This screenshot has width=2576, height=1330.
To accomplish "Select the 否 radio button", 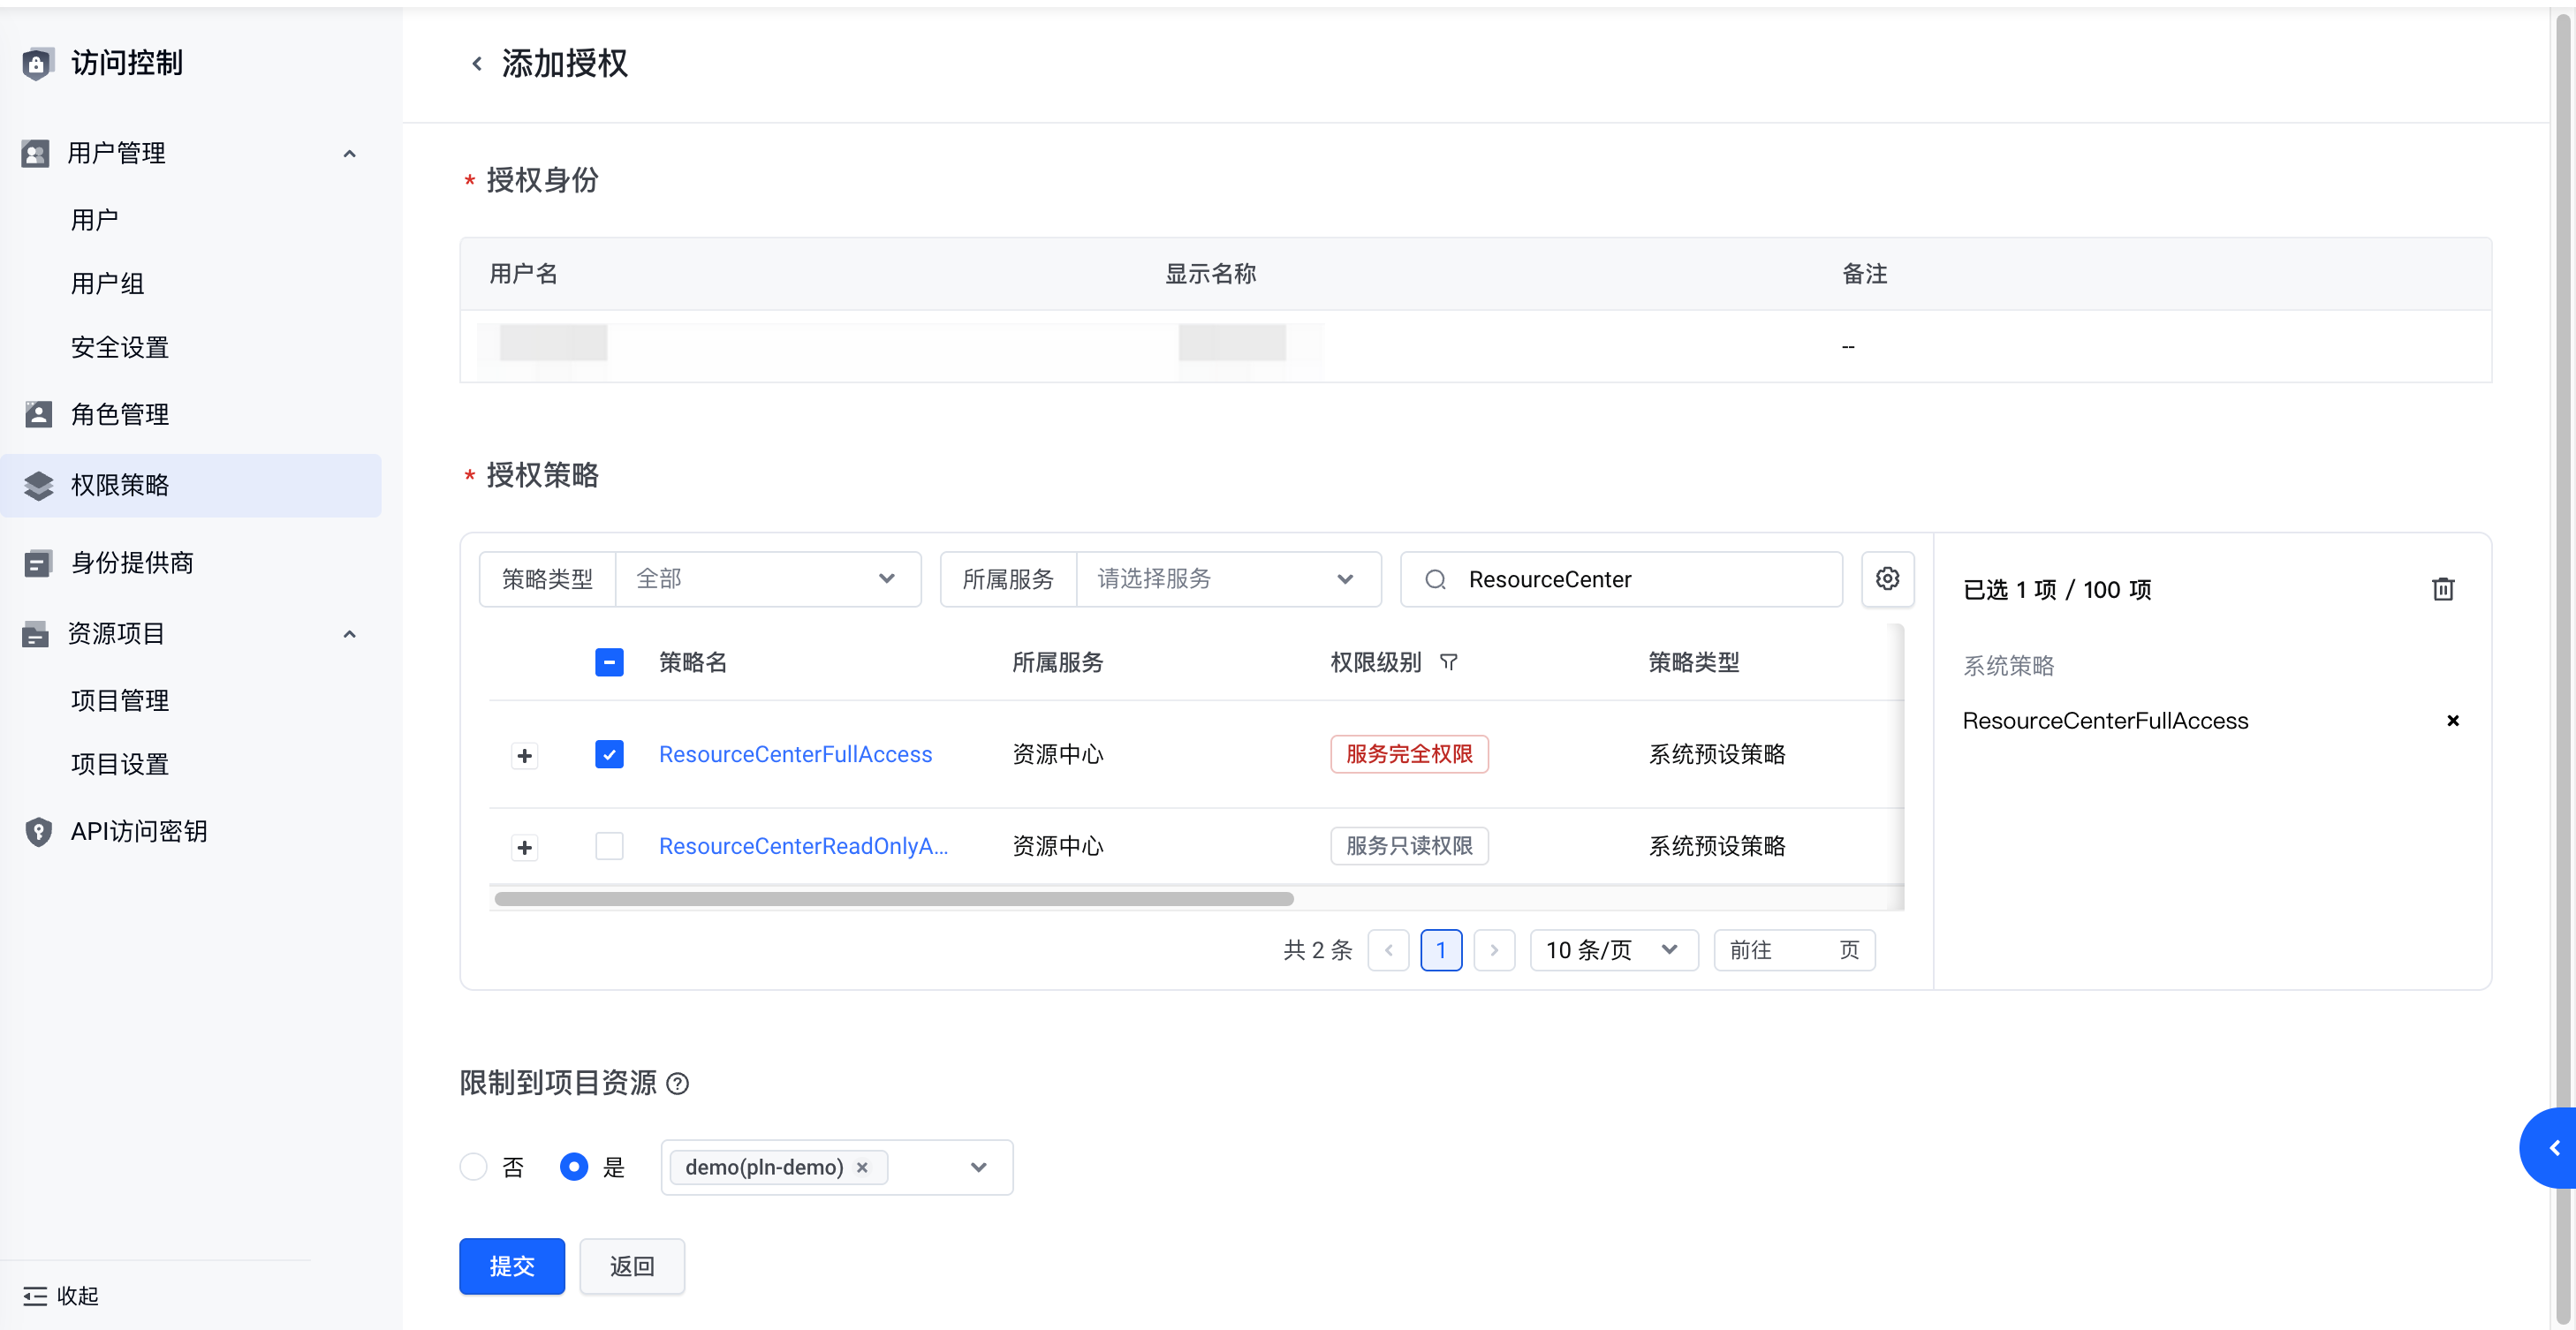I will click(x=473, y=1167).
